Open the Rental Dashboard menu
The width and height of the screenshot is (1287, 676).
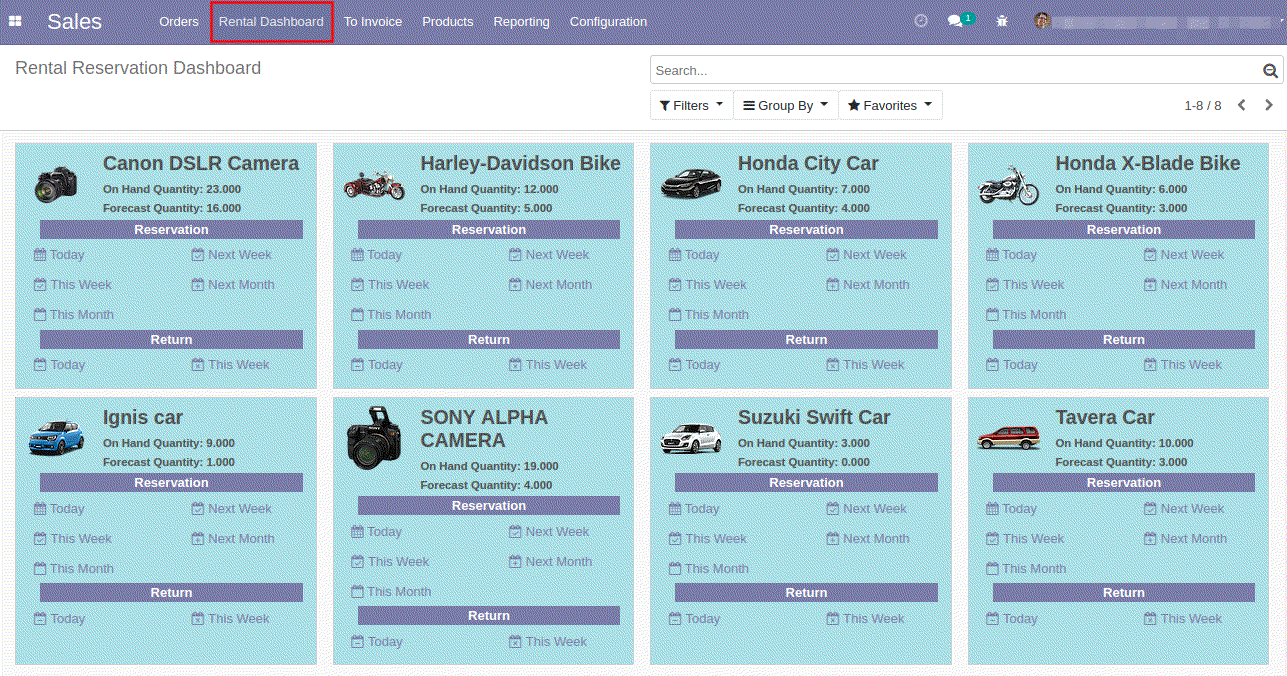(271, 21)
